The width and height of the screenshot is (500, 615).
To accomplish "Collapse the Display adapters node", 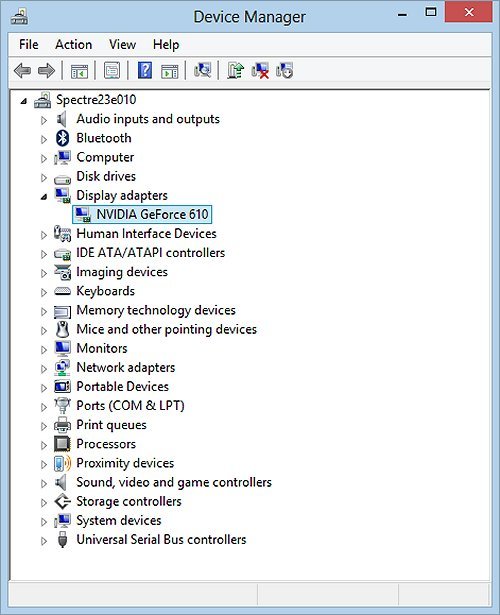I will coord(44,197).
